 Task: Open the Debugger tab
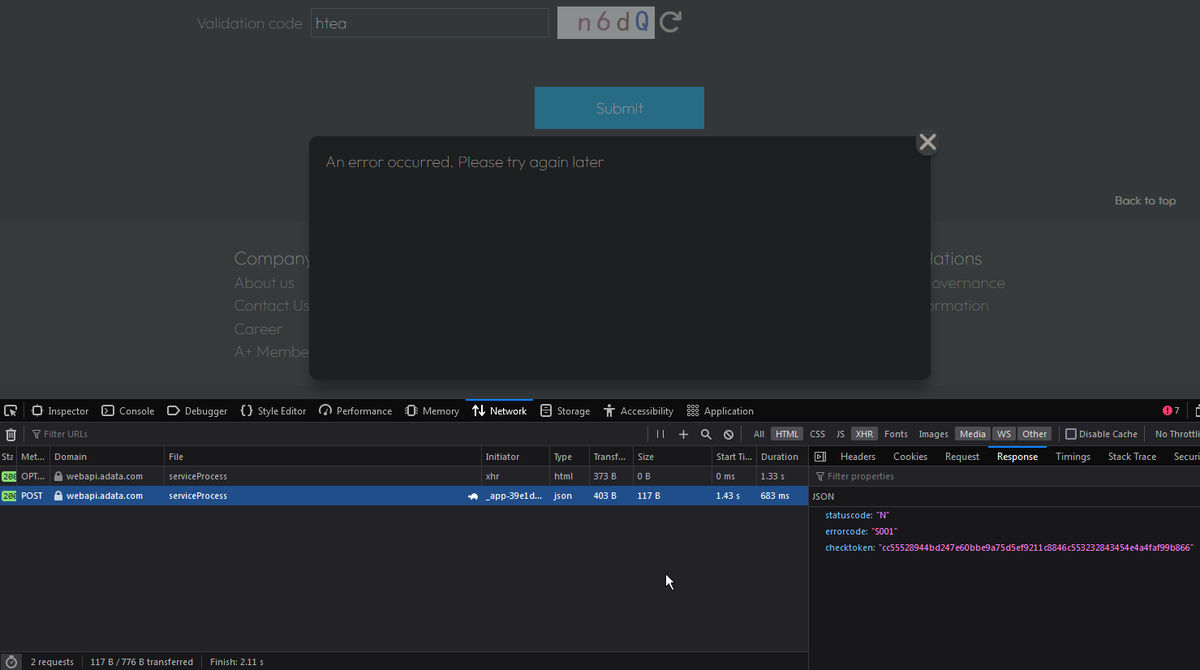pos(197,411)
